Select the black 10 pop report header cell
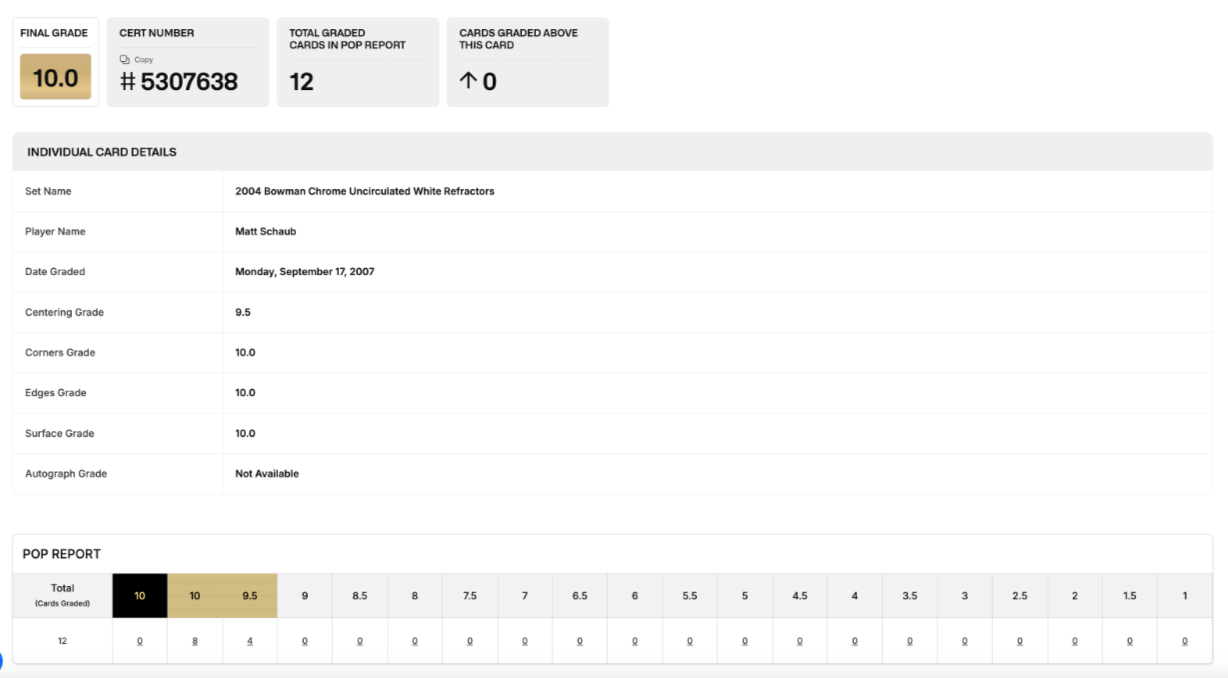Screen dimensions: 1228x678 point(140,596)
